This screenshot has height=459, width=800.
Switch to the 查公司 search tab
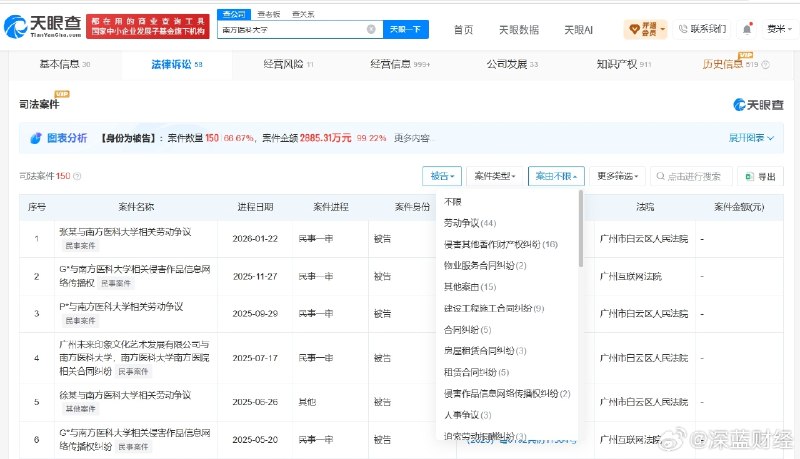tap(234, 14)
